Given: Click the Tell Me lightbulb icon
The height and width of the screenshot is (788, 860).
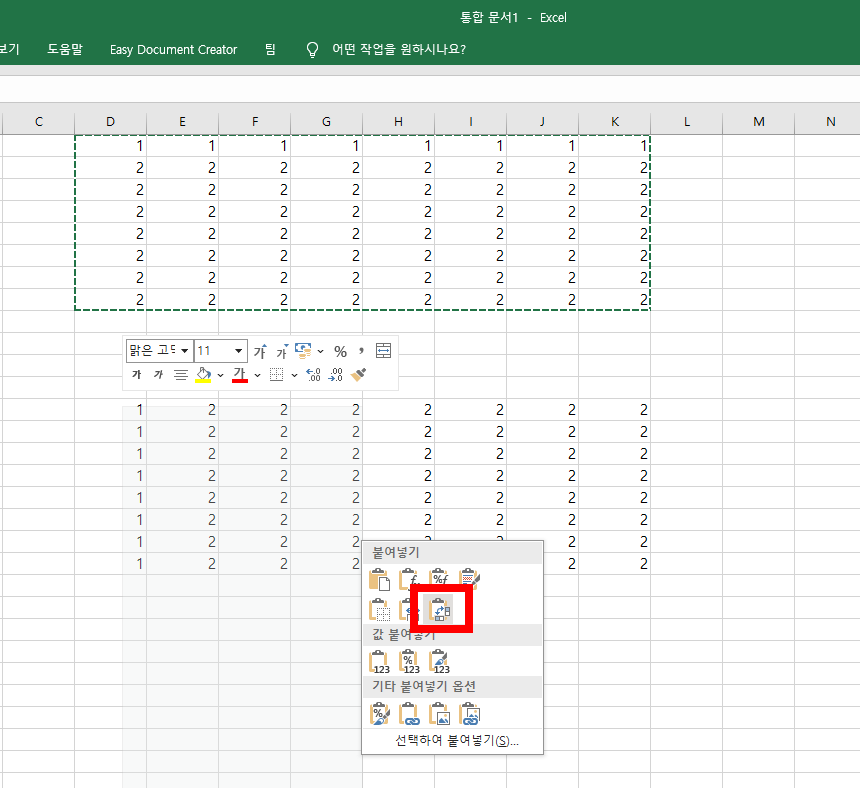Looking at the screenshot, I should pos(312,50).
